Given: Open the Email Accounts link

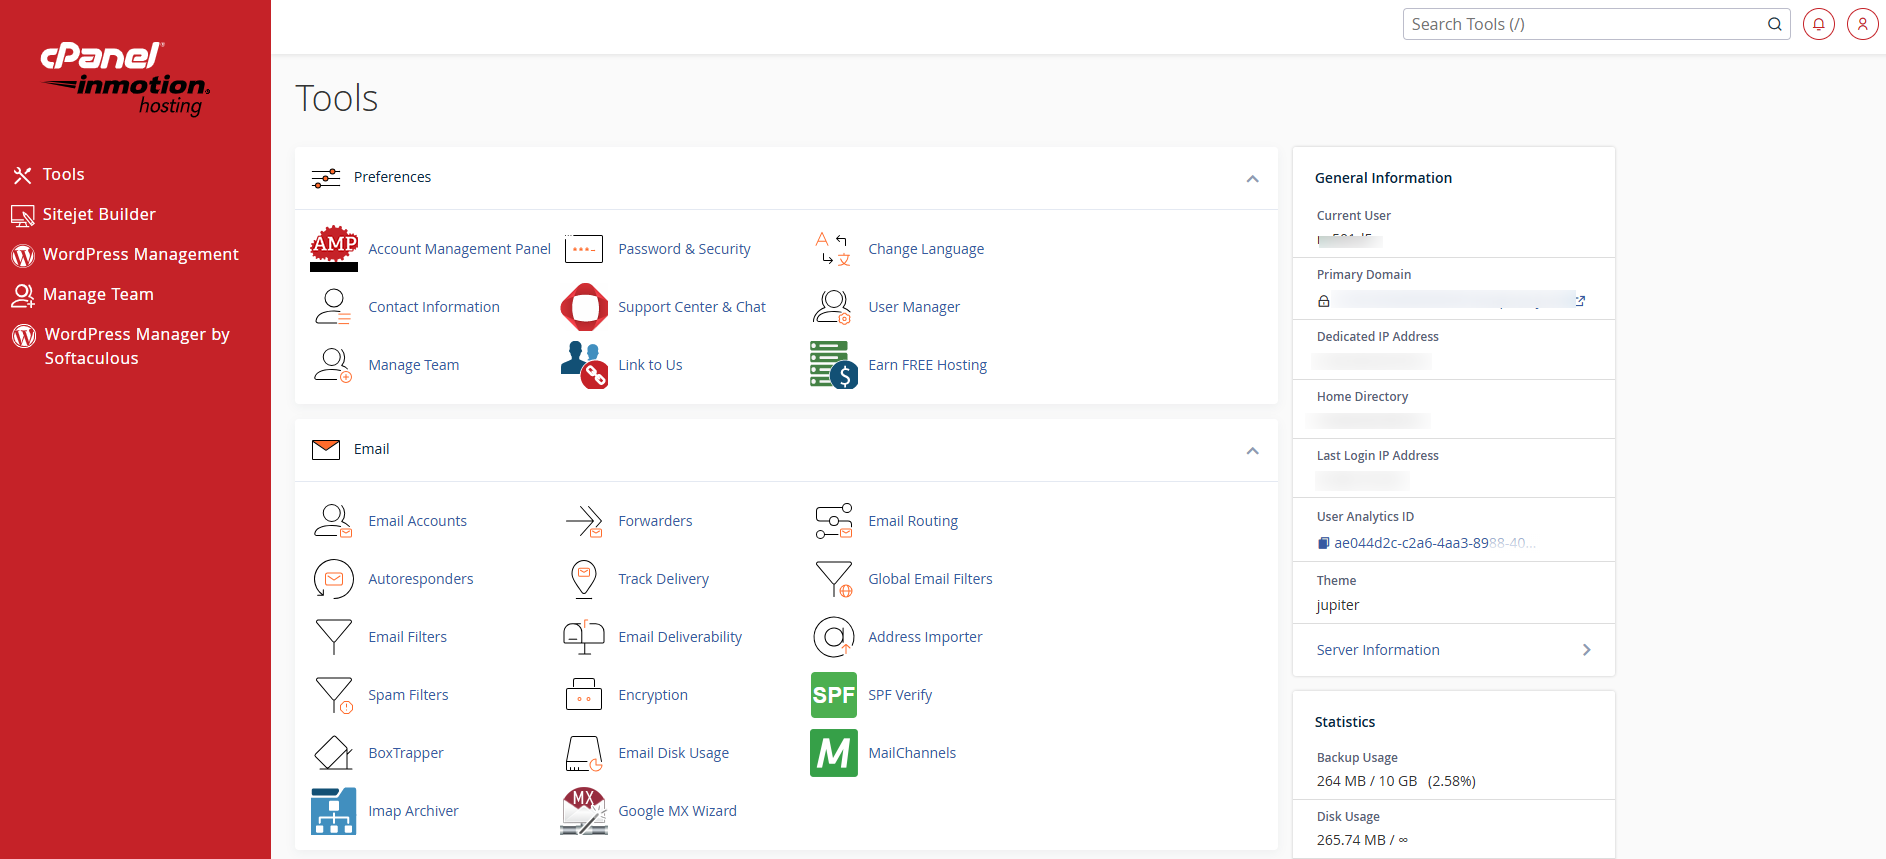Looking at the screenshot, I should (418, 521).
